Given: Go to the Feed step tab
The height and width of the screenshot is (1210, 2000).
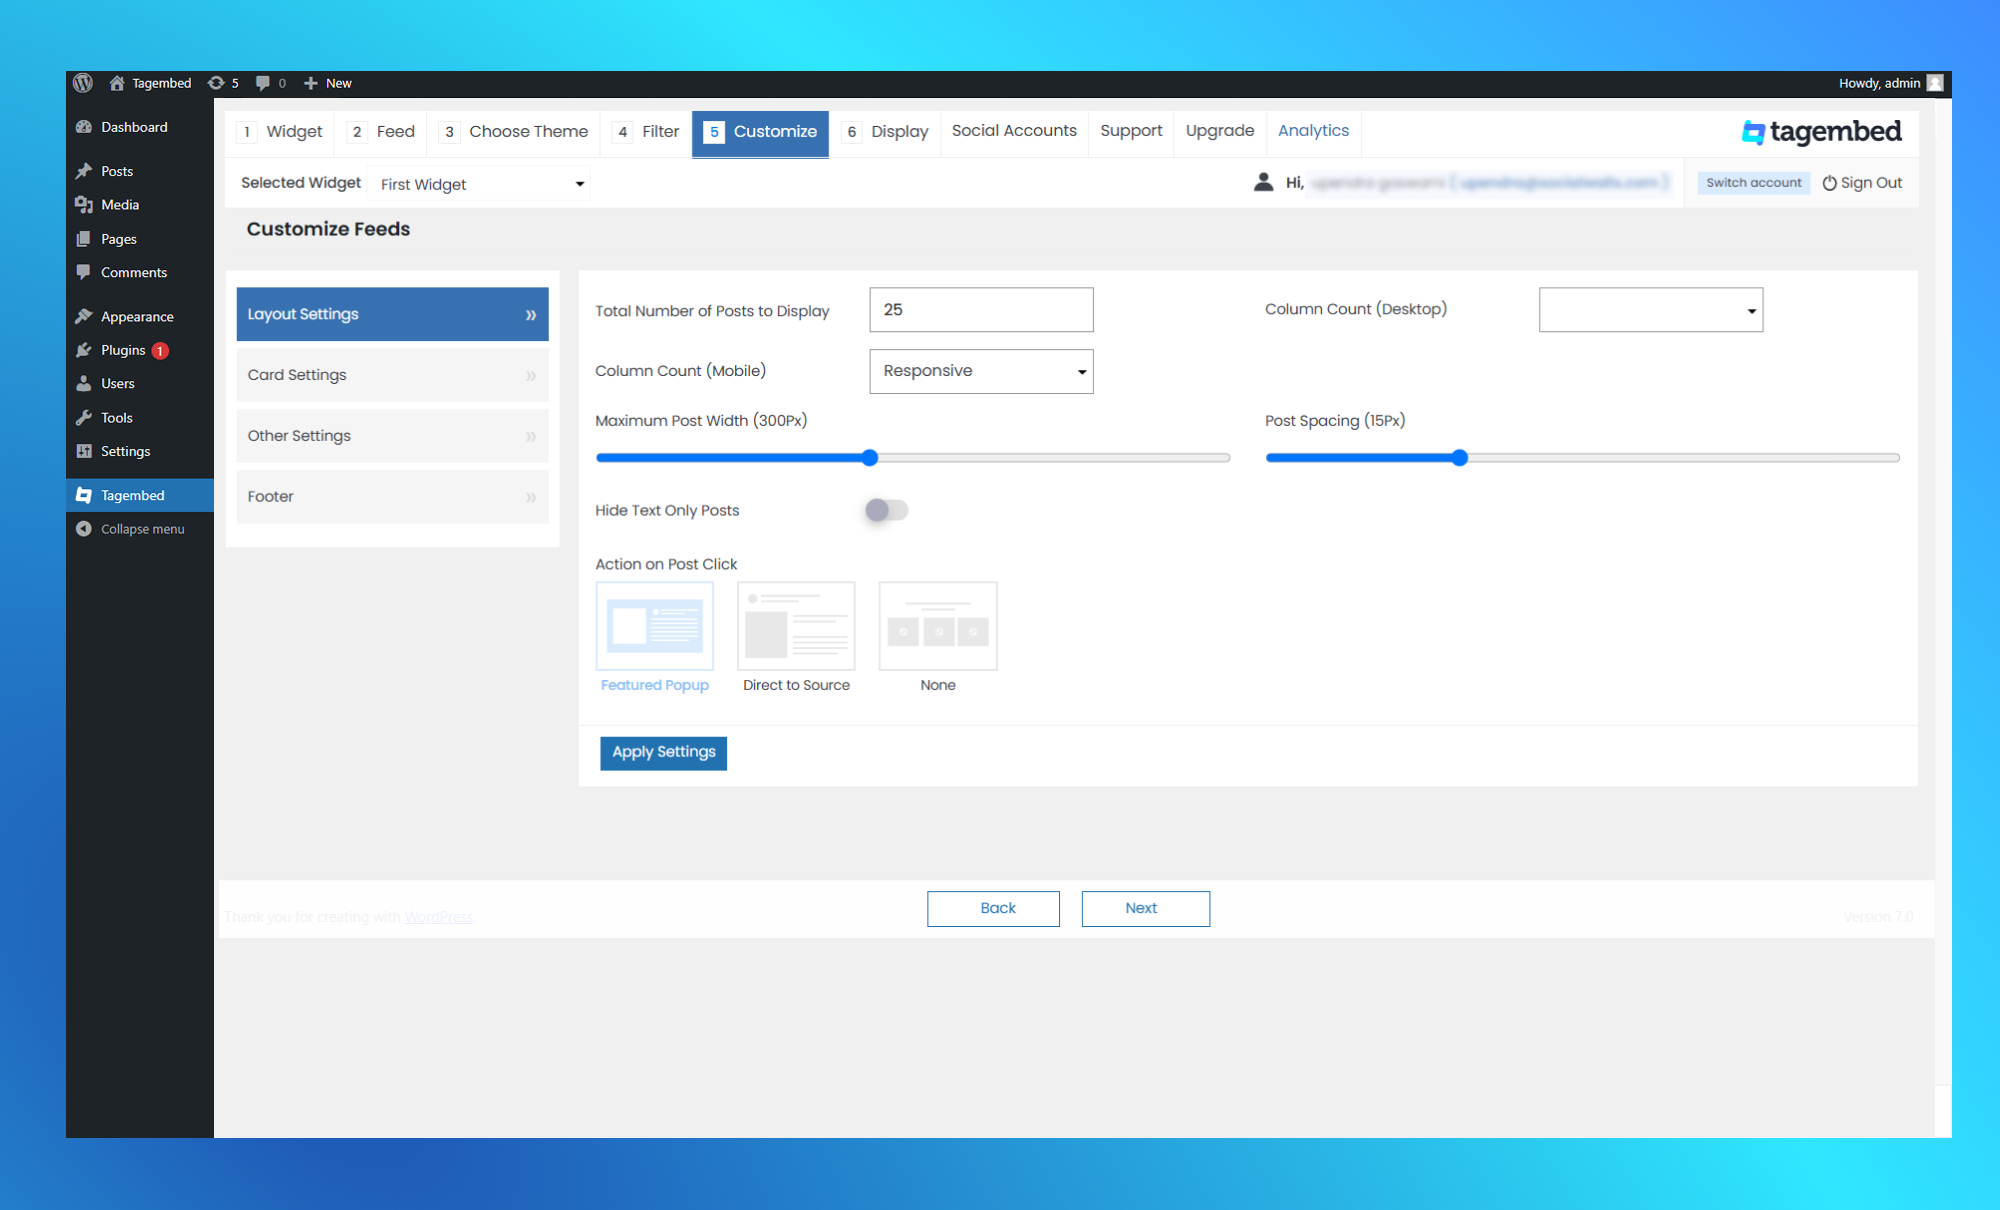Looking at the screenshot, I should click(x=382, y=132).
